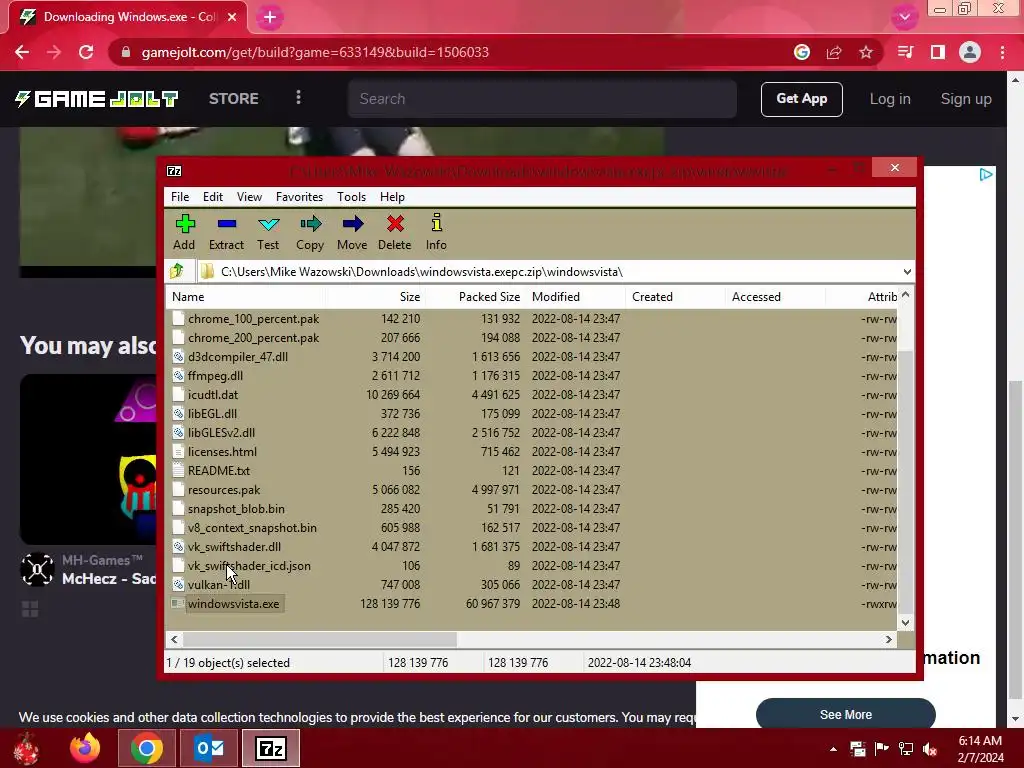Open Firefox from the taskbar
Viewport: 1024px width, 768px height.
click(x=85, y=748)
